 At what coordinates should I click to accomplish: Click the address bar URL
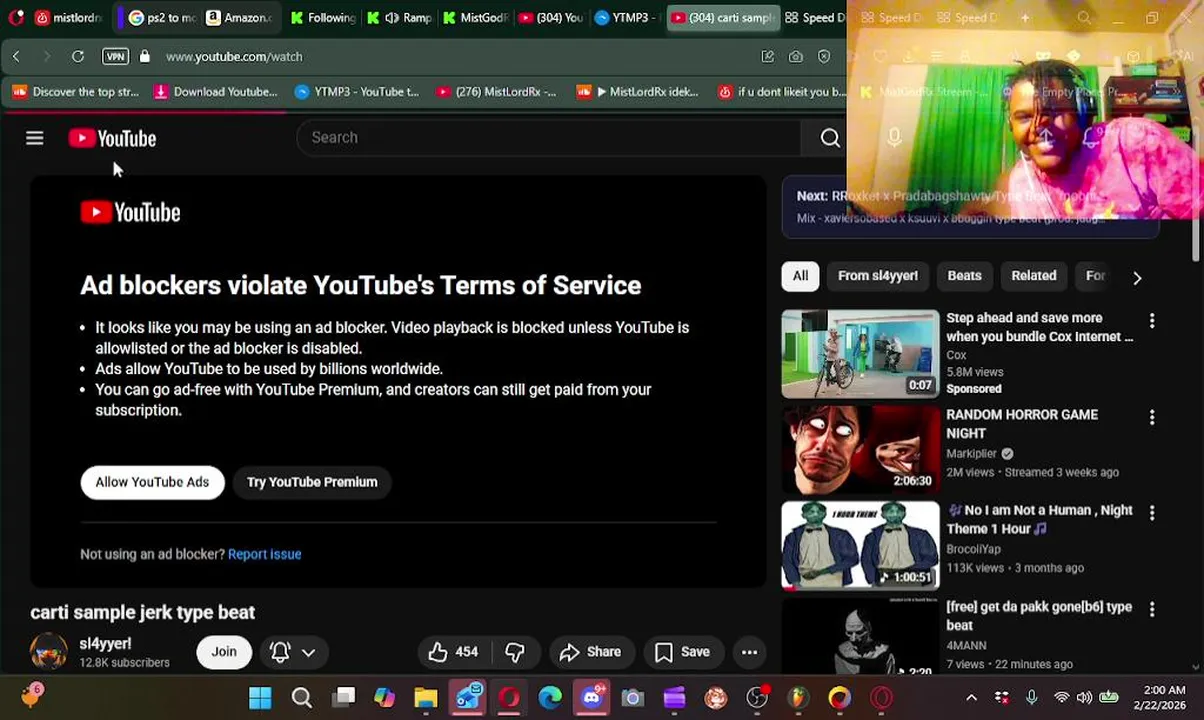click(234, 57)
